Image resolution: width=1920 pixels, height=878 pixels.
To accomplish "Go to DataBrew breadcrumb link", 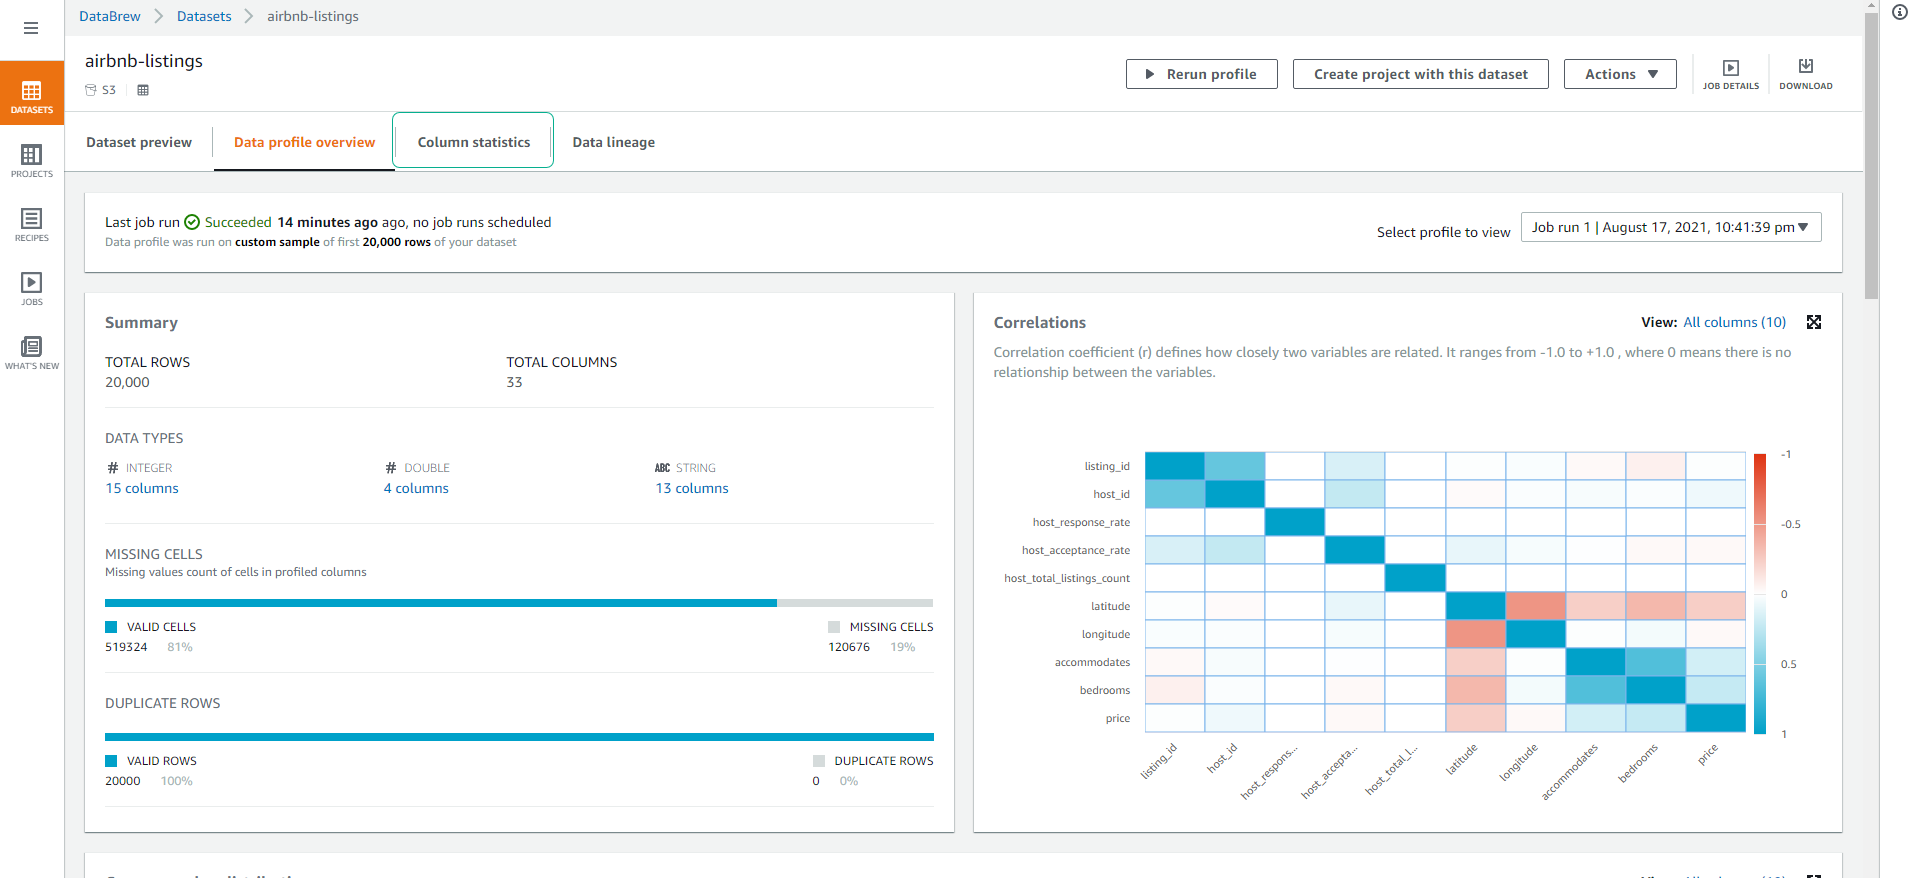I will coord(110,16).
